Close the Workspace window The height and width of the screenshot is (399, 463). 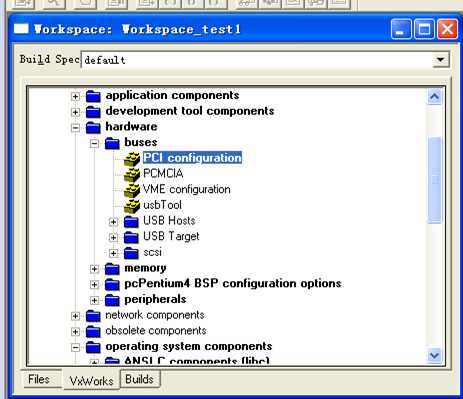tap(447, 29)
